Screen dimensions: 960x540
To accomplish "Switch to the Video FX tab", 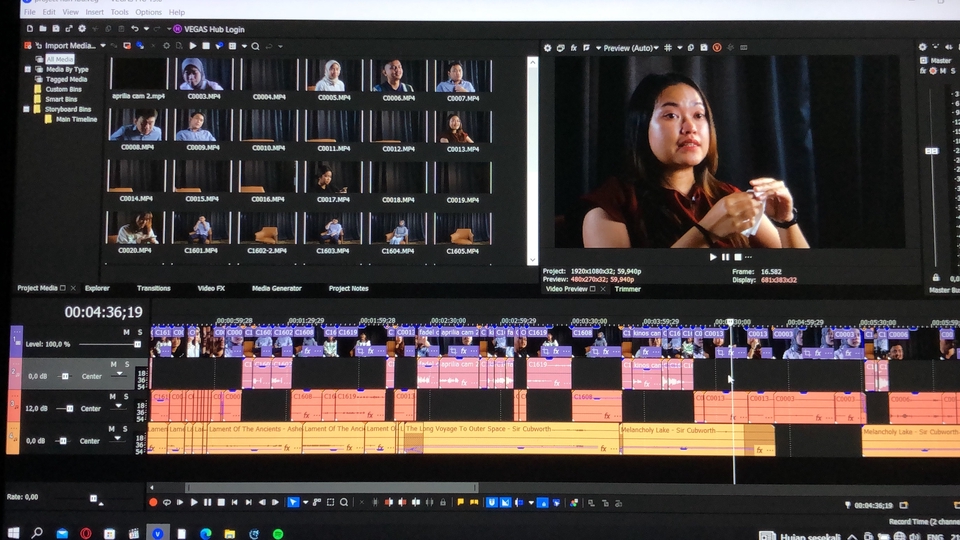I will click(x=211, y=288).
